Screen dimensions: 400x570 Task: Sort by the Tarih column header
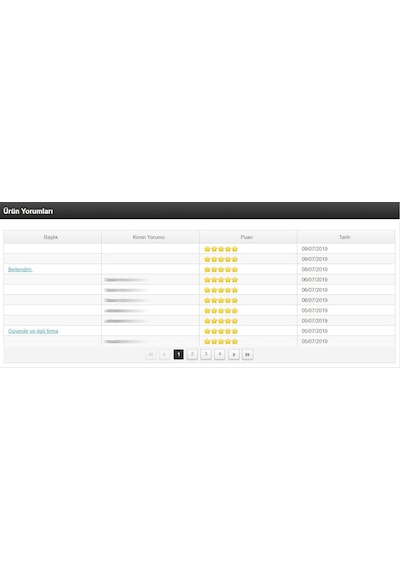pyautogui.click(x=345, y=237)
